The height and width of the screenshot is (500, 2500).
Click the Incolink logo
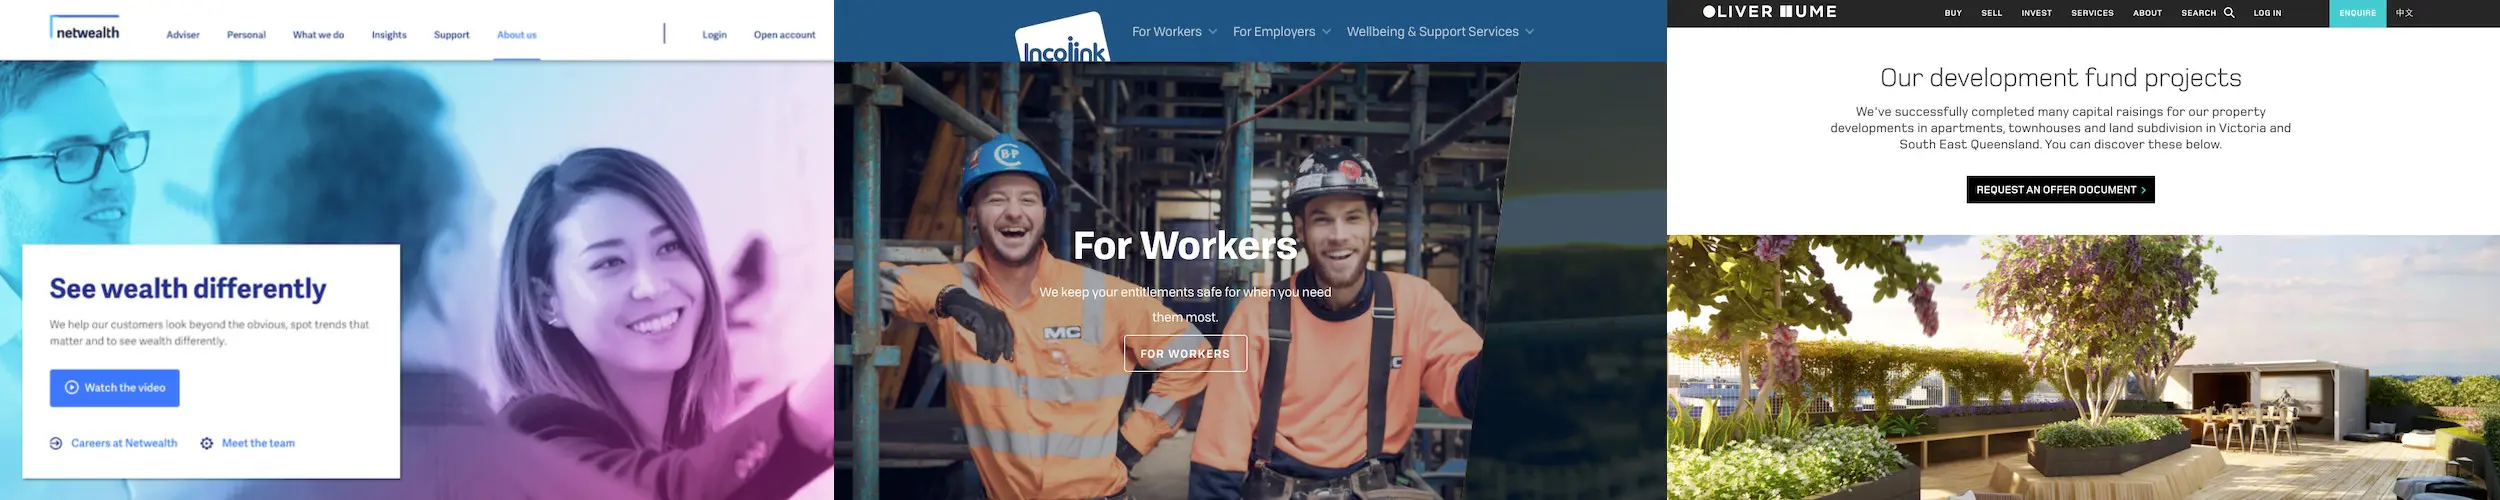[x=1063, y=40]
